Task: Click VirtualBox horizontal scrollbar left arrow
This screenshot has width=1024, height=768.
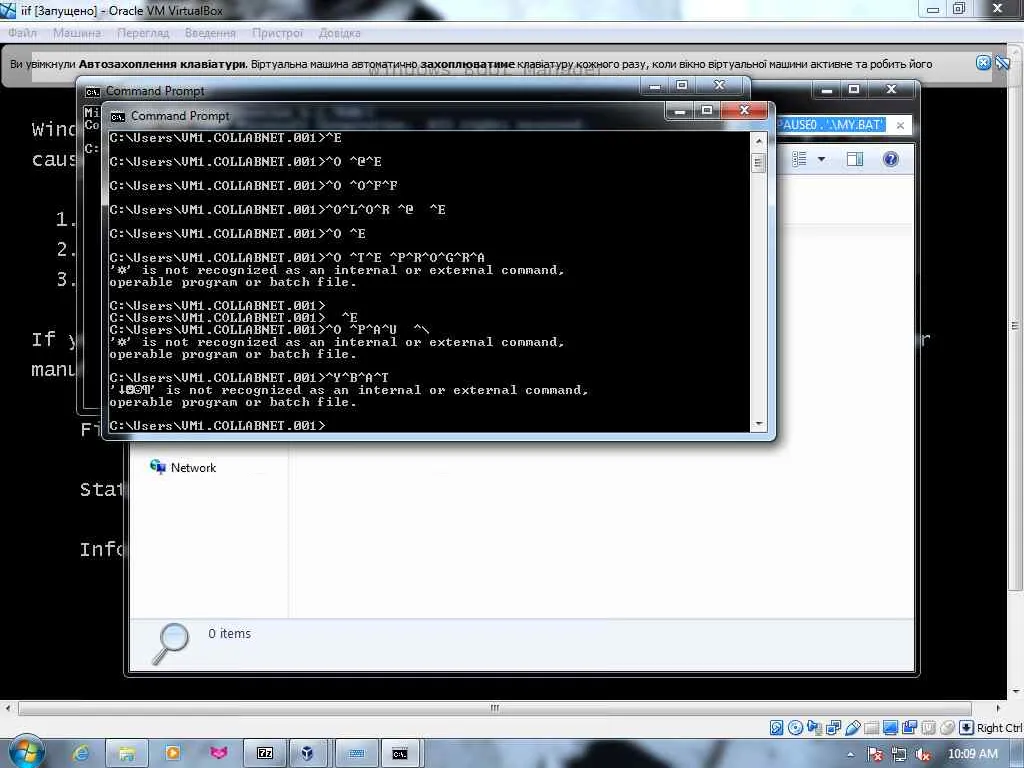Action: pyautogui.click(x=7, y=708)
